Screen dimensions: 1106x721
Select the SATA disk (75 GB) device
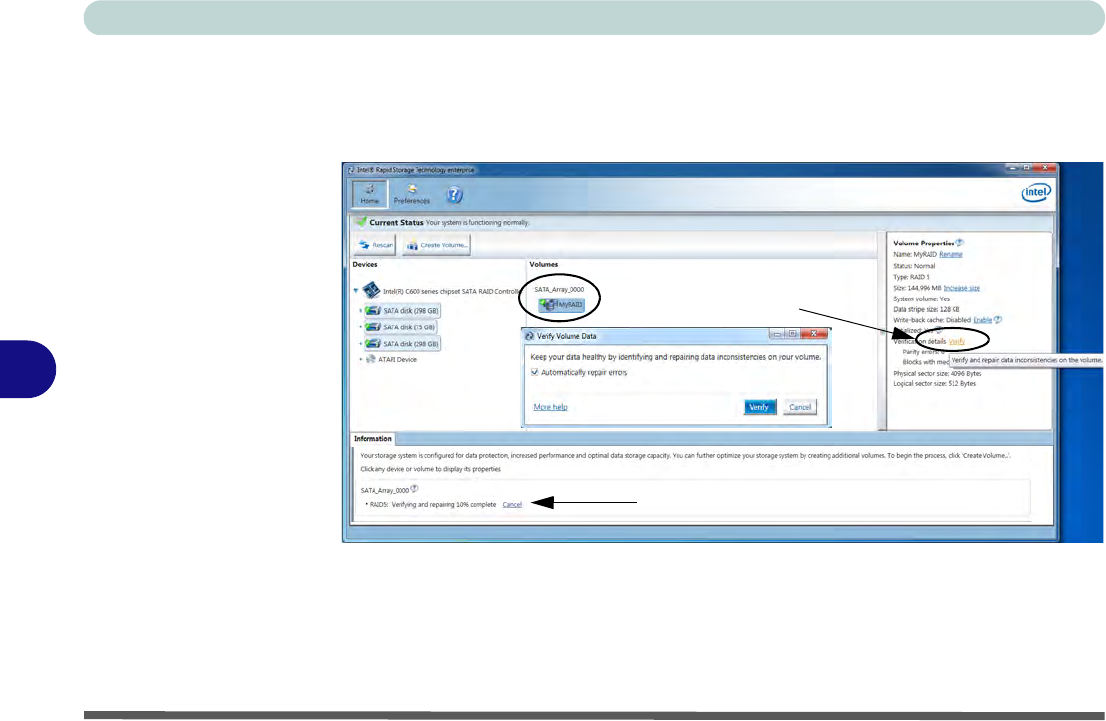tap(401, 327)
